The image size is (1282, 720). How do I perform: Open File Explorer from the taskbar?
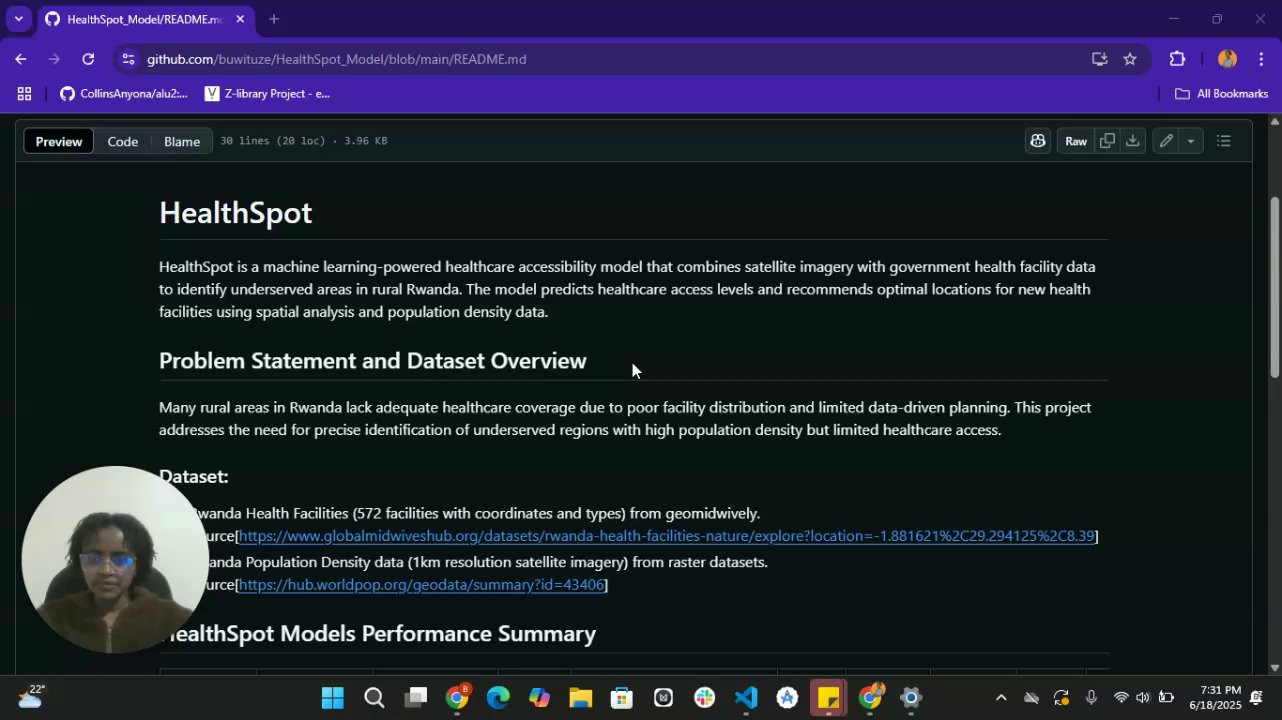581,698
